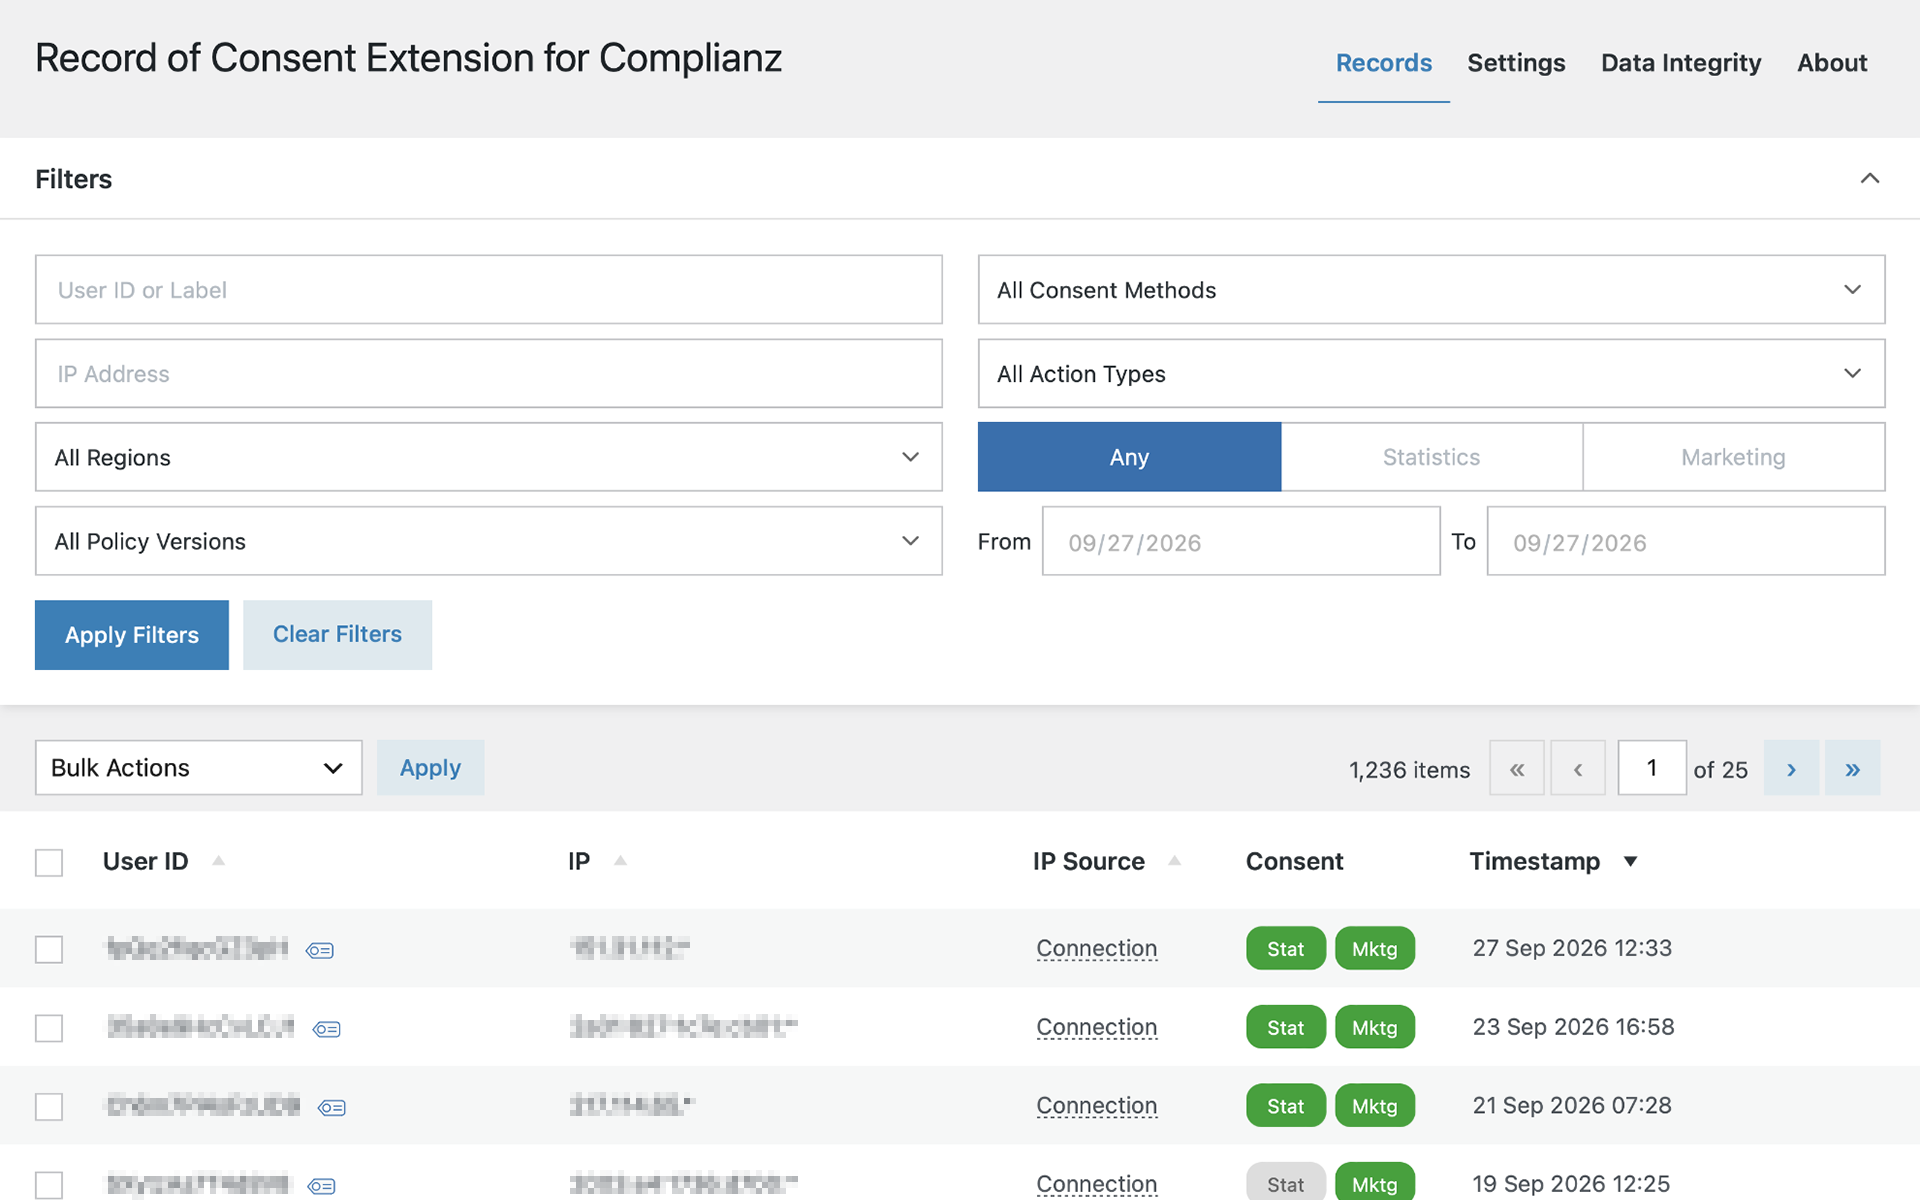Screen dimensions: 1920x1200
Task: Open All Action Types dropdown
Action: (x=1431, y=373)
